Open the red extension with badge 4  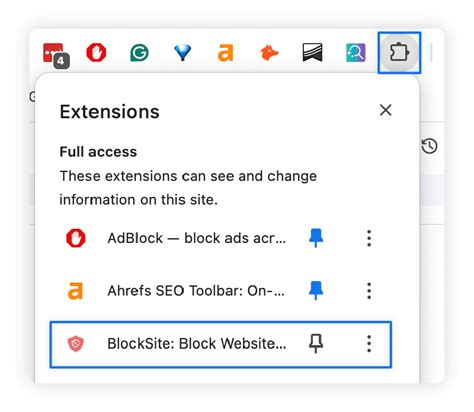point(55,54)
